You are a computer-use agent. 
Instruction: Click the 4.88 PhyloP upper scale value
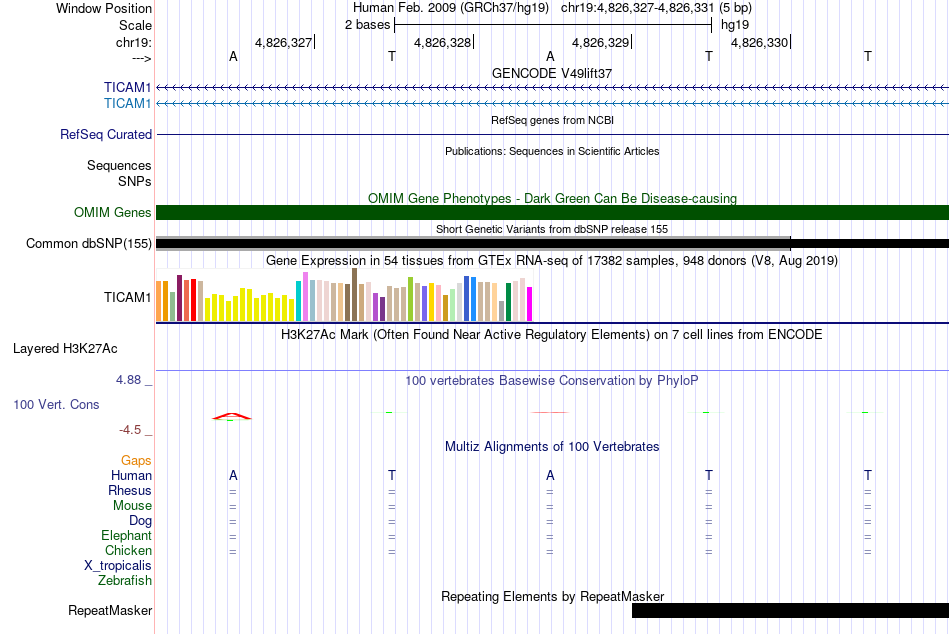[128, 380]
